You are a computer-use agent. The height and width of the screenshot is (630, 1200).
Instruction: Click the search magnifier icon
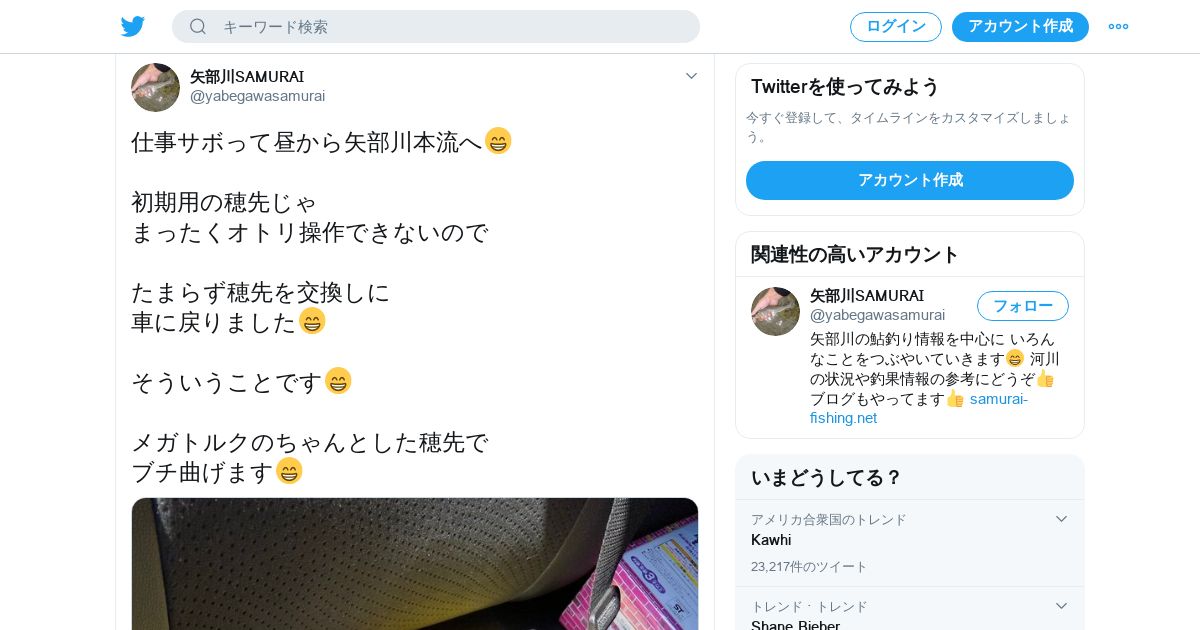pyautogui.click(x=198, y=27)
